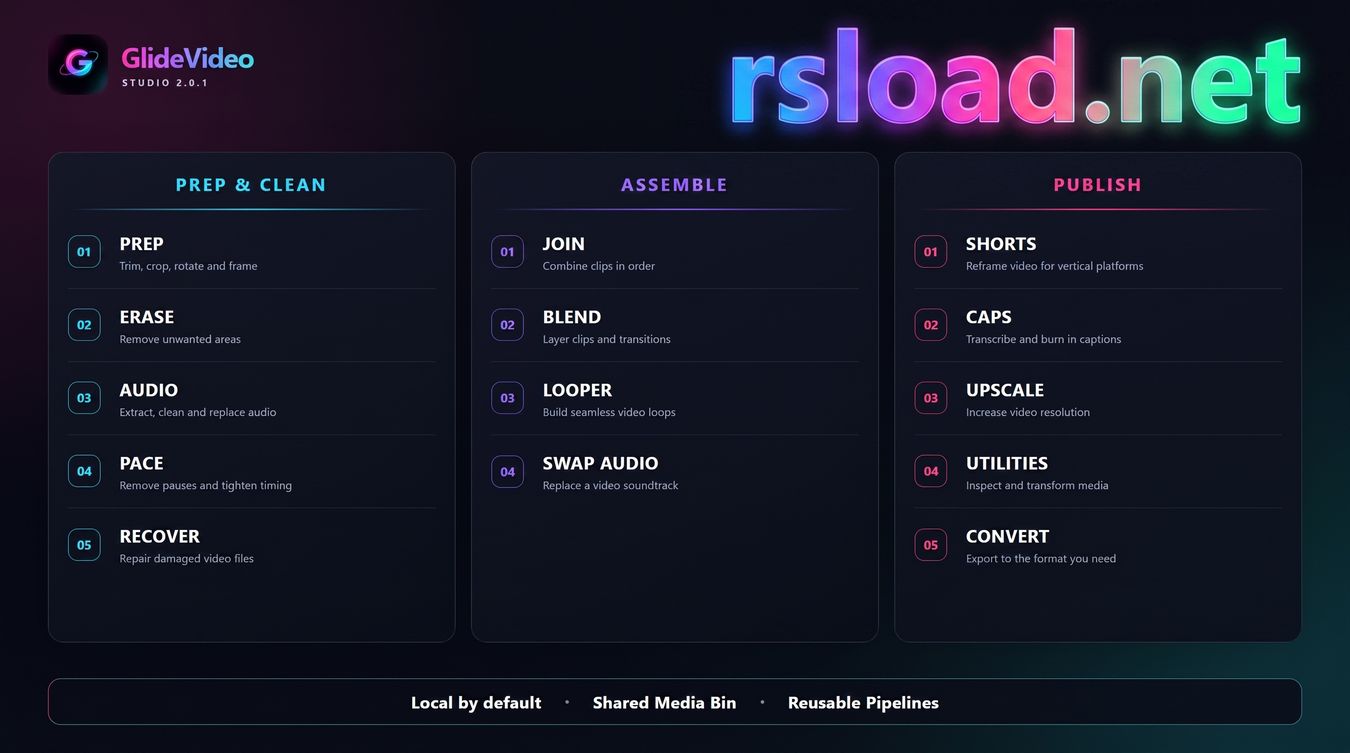
Task: Click the 04 badge beside UTILITIES
Action: point(931,471)
